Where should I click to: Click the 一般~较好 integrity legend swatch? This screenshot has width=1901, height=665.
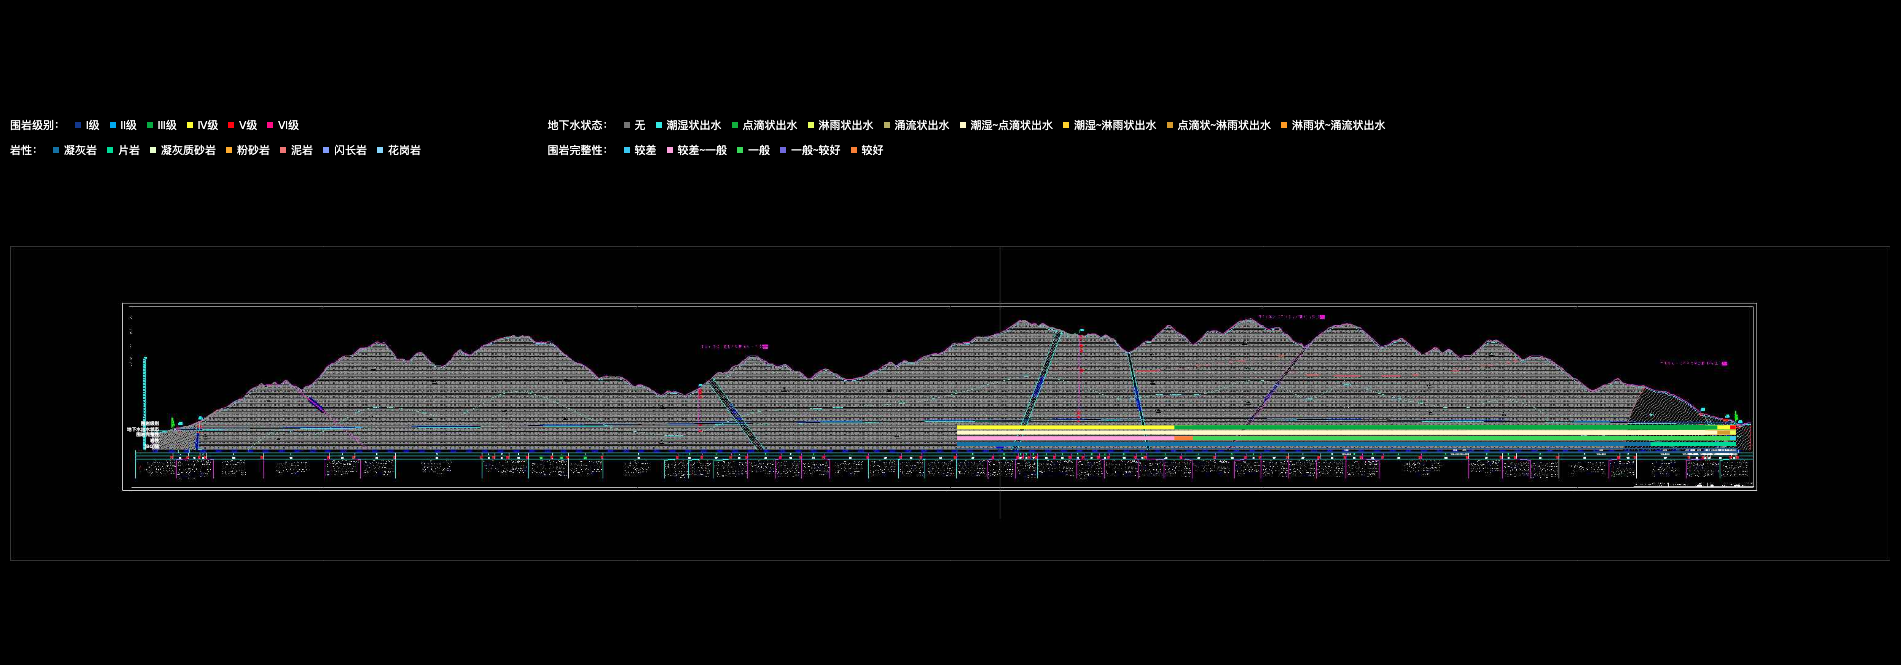[x=783, y=151]
